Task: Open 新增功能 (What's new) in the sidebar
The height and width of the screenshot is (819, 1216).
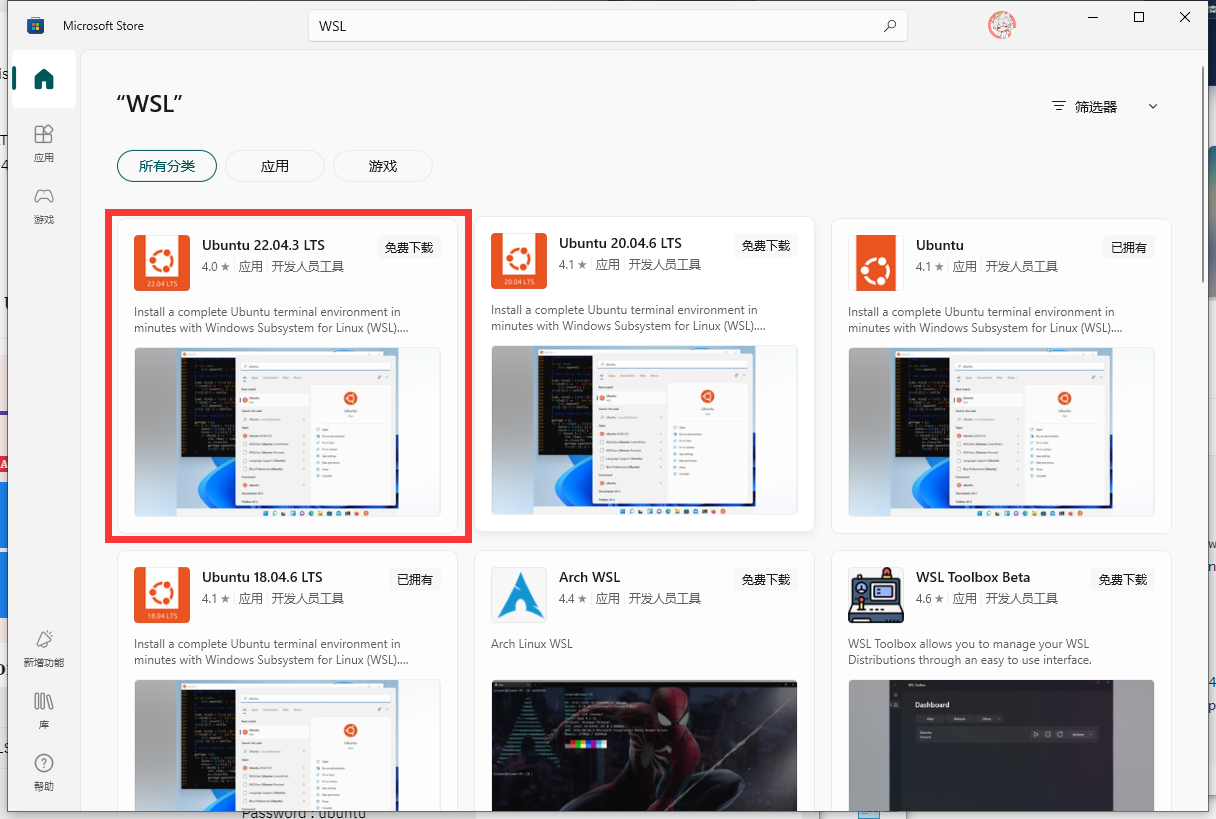Action: [x=44, y=648]
